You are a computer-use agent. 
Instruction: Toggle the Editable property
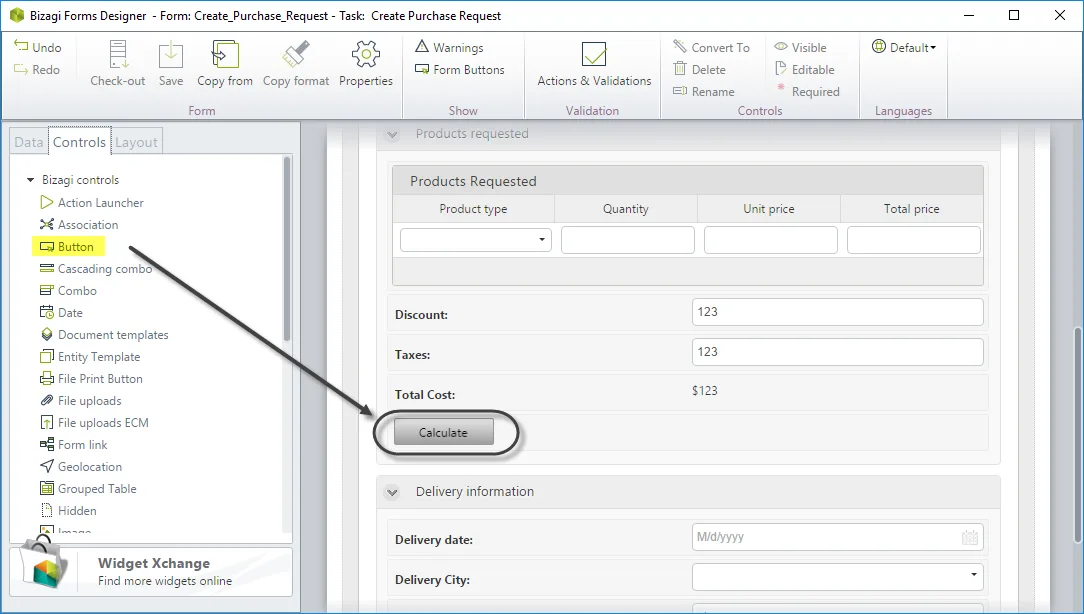click(805, 69)
